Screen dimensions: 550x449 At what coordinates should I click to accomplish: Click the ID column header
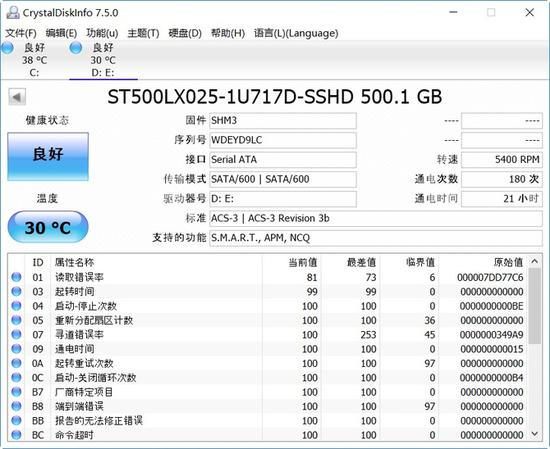[38, 262]
